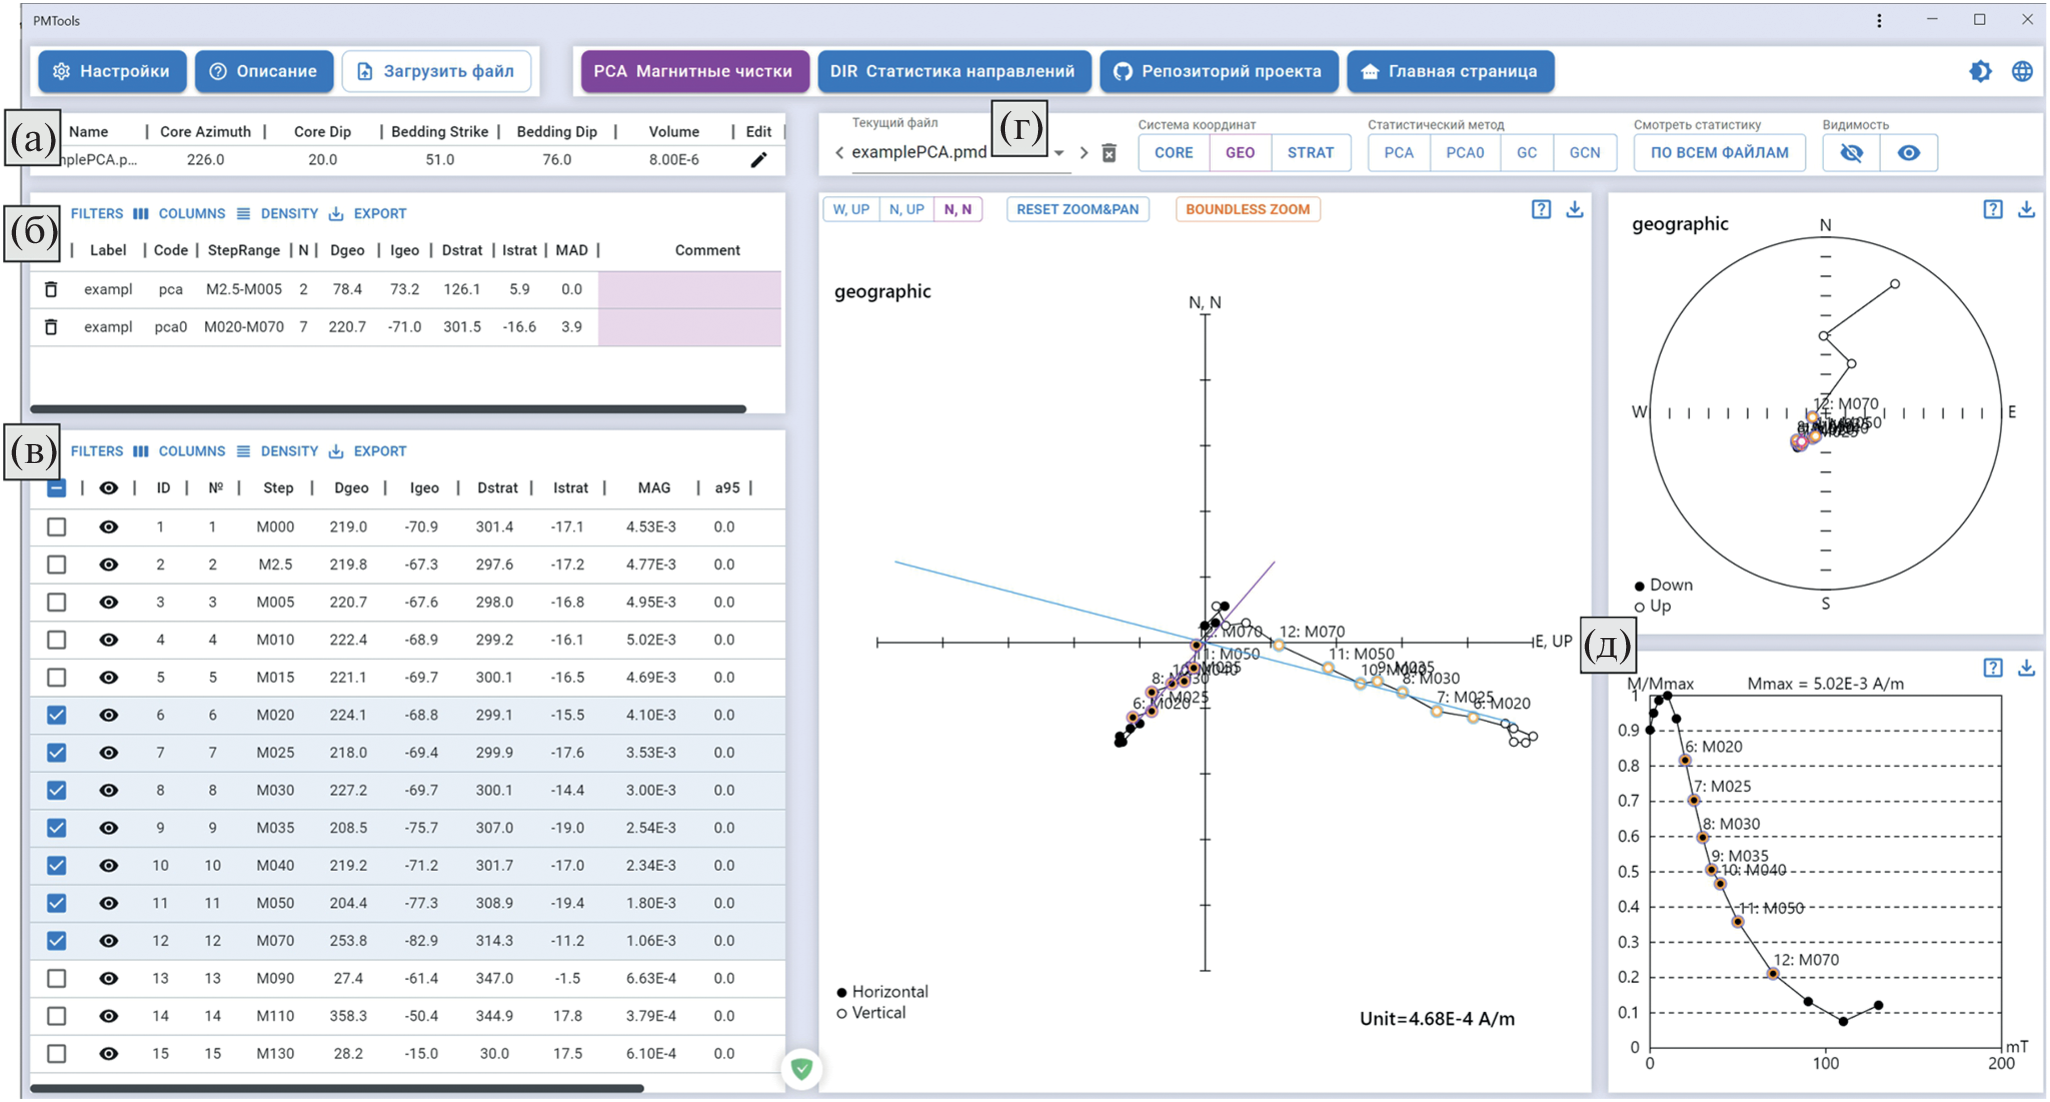The width and height of the screenshot is (2050, 1102).
Task: Go to next file with right chevron
Action: point(1084,153)
